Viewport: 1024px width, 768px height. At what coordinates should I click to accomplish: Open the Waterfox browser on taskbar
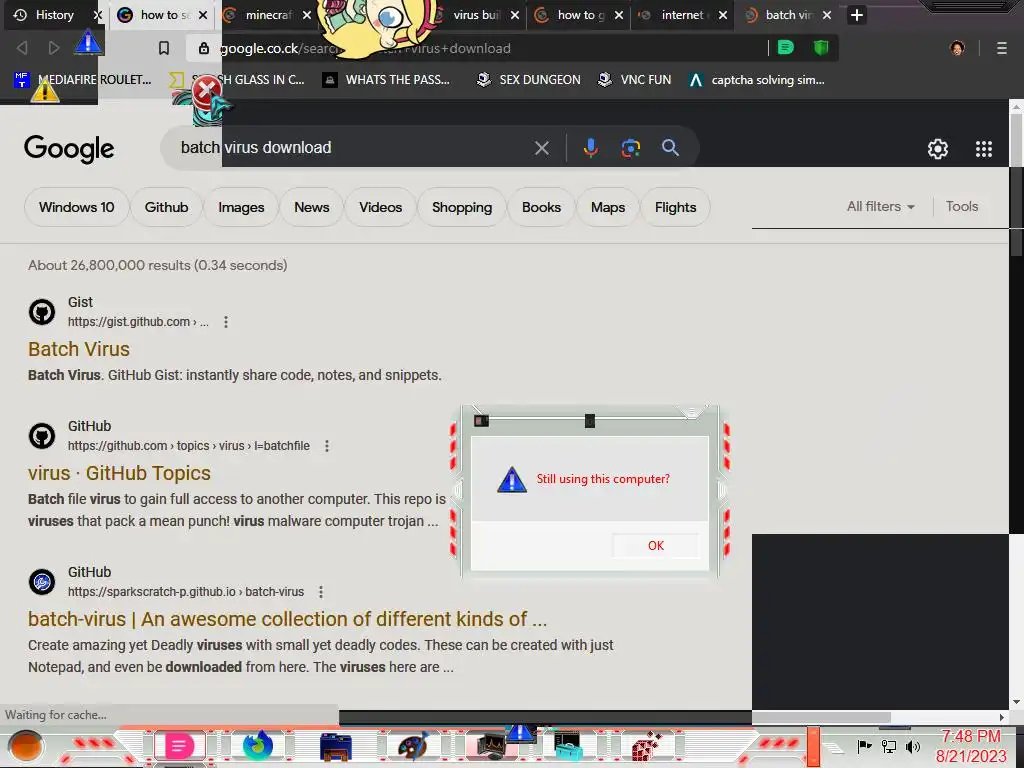pos(258,746)
